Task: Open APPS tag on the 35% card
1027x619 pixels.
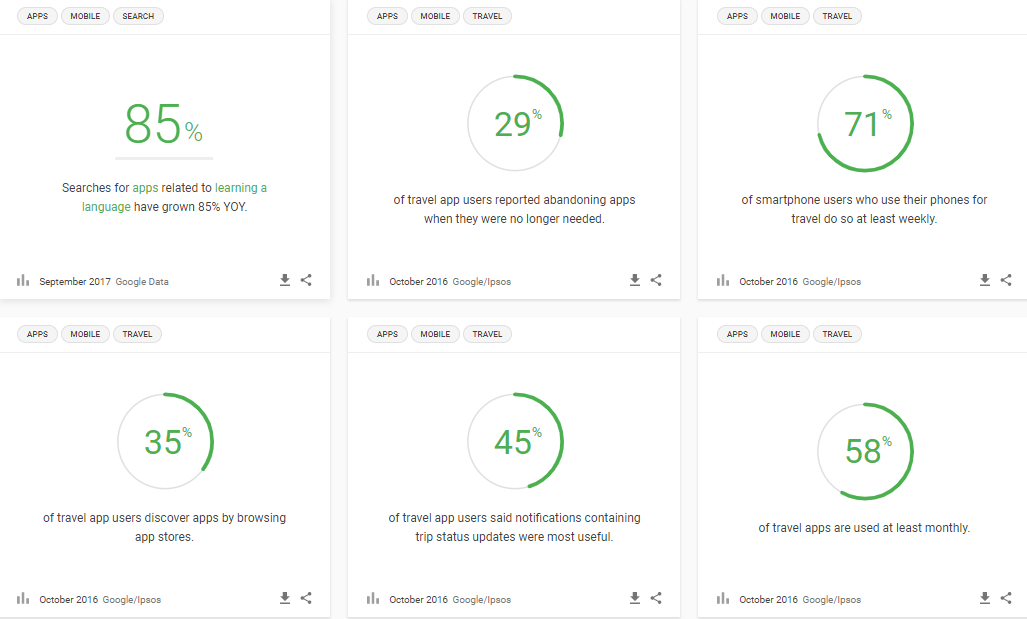Action: click(x=37, y=334)
